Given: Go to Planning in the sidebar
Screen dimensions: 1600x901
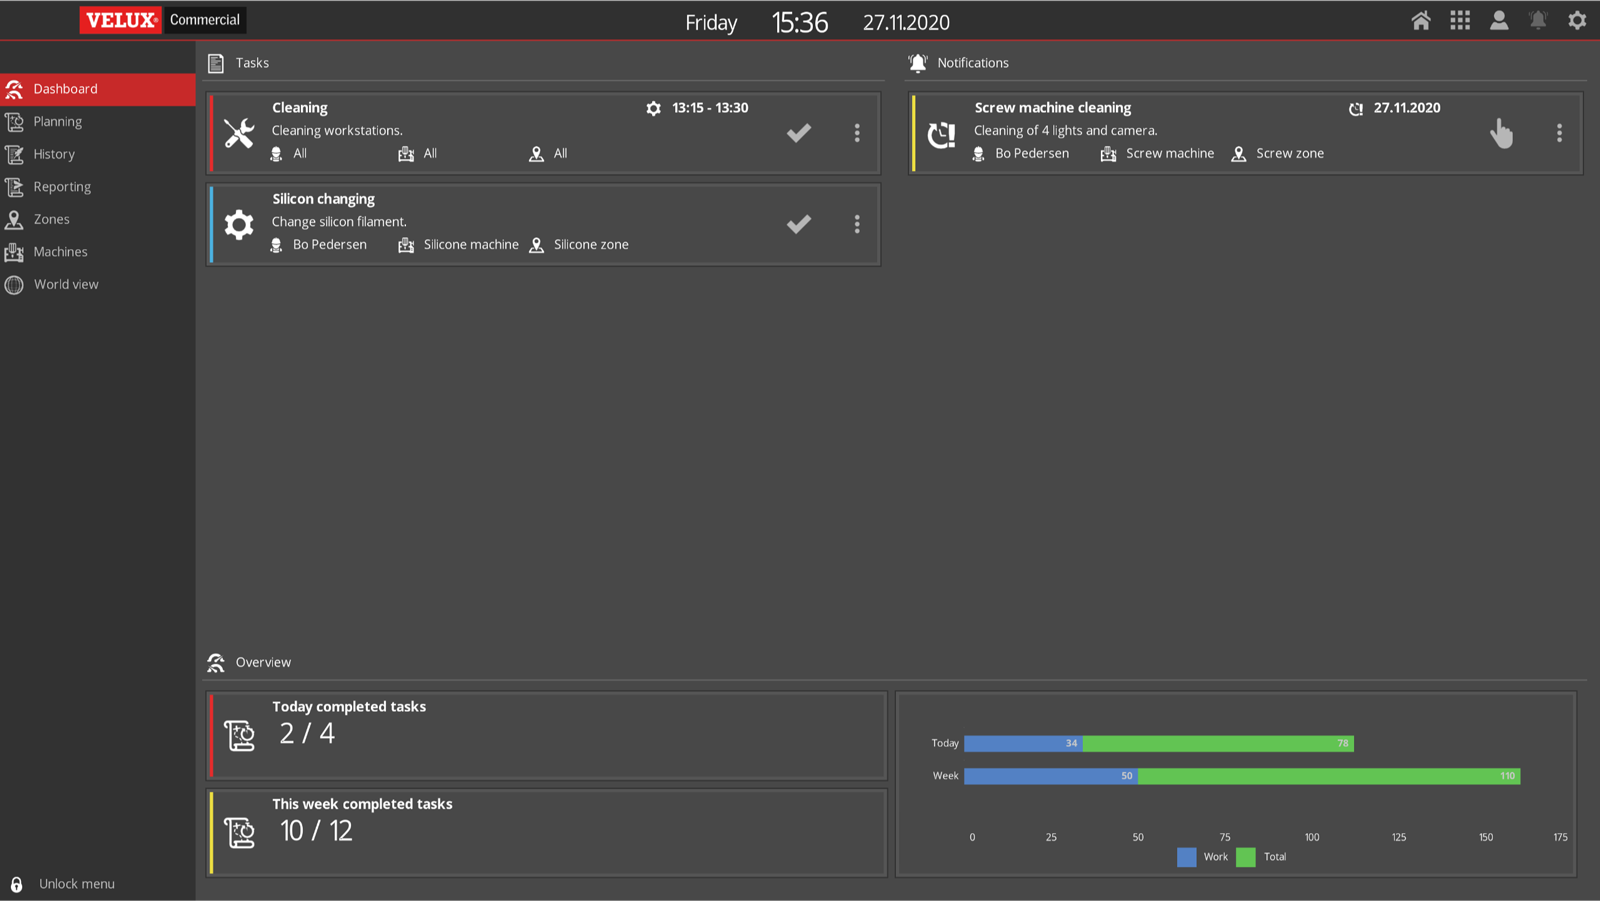Looking at the screenshot, I should (x=58, y=122).
